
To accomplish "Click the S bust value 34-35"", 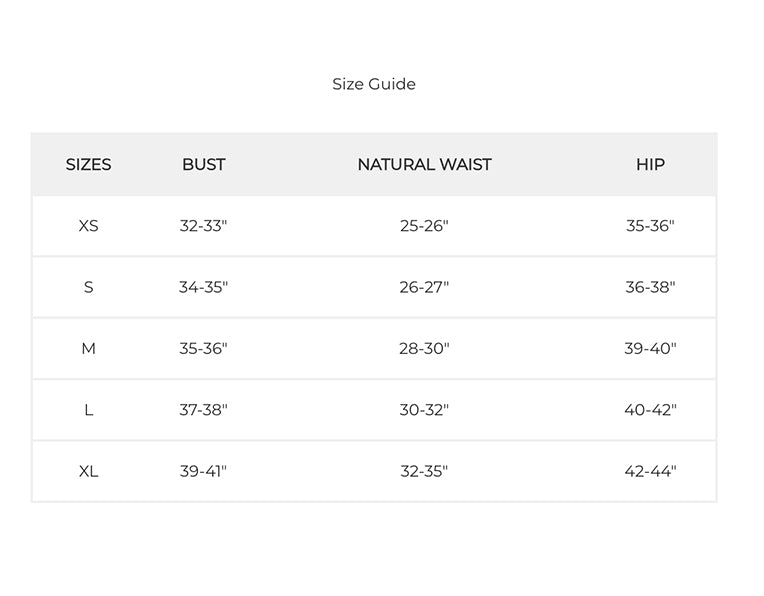I will (204, 288).
